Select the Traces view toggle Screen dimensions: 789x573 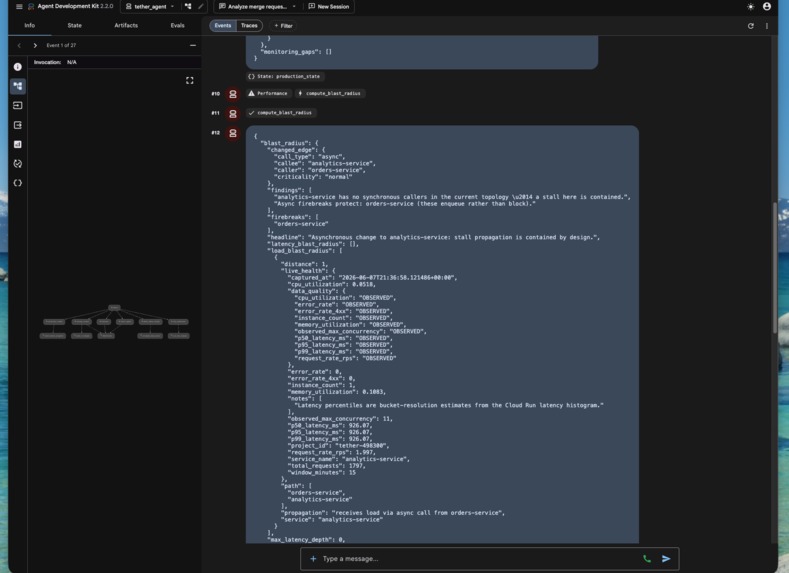click(249, 26)
